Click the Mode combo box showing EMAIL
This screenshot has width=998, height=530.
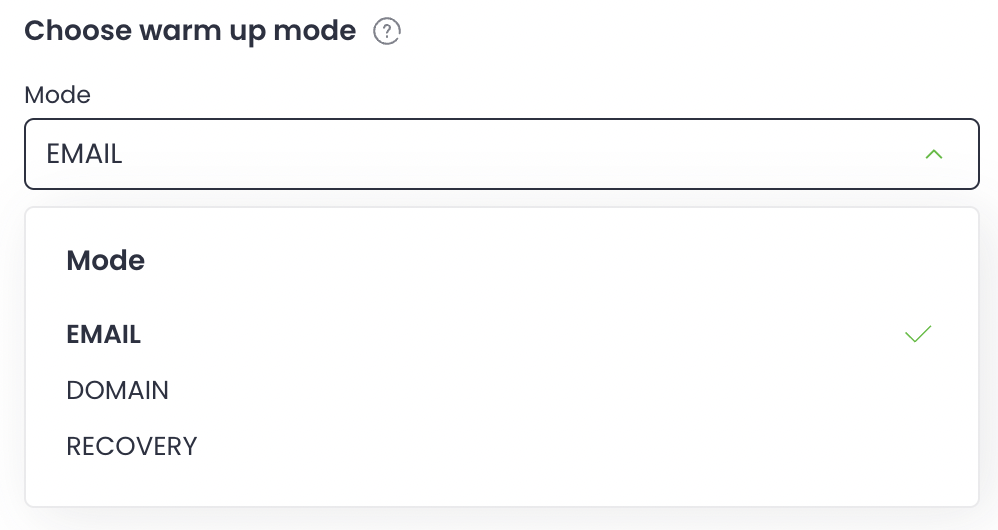coord(500,154)
